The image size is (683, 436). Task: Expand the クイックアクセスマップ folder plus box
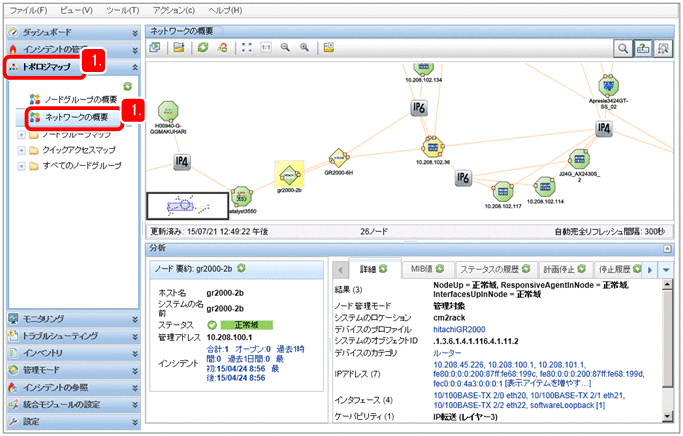click(21, 150)
